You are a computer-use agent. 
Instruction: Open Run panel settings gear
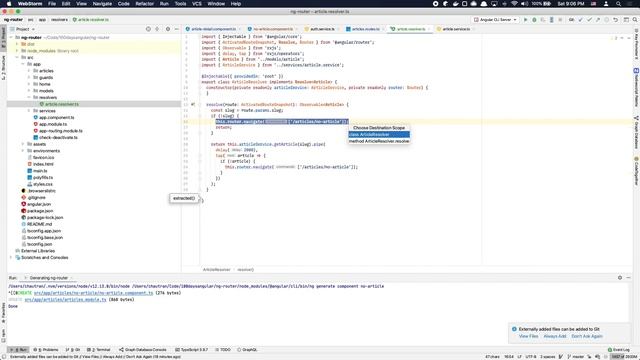coord(620,278)
